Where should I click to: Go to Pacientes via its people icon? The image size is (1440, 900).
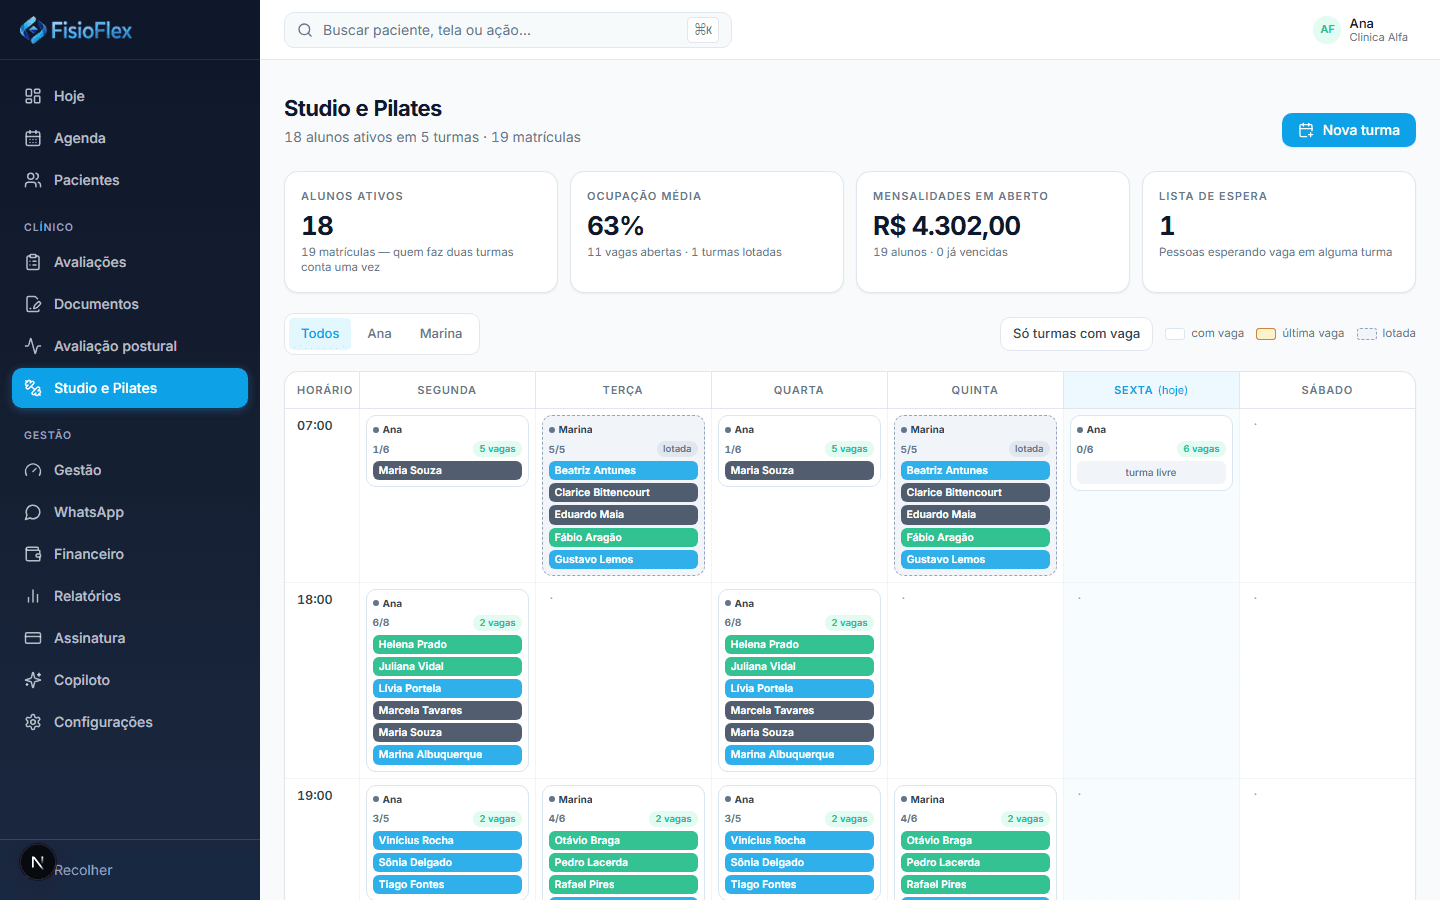(33, 180)
